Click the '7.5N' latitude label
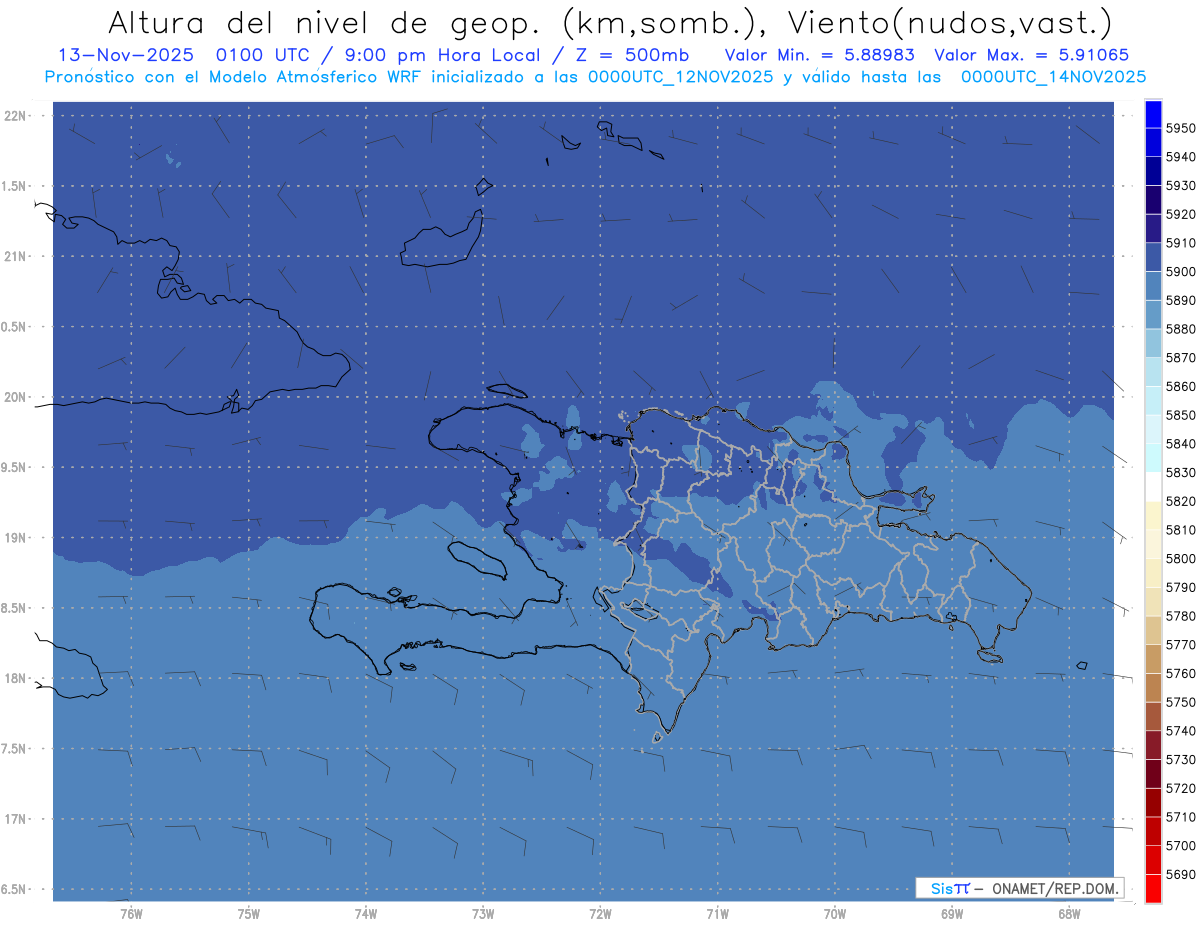This screenshot has width=1200, height=927. (13, 749)
